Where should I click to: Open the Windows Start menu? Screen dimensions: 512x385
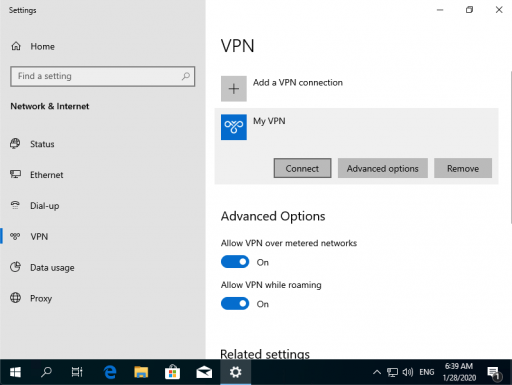15,372
